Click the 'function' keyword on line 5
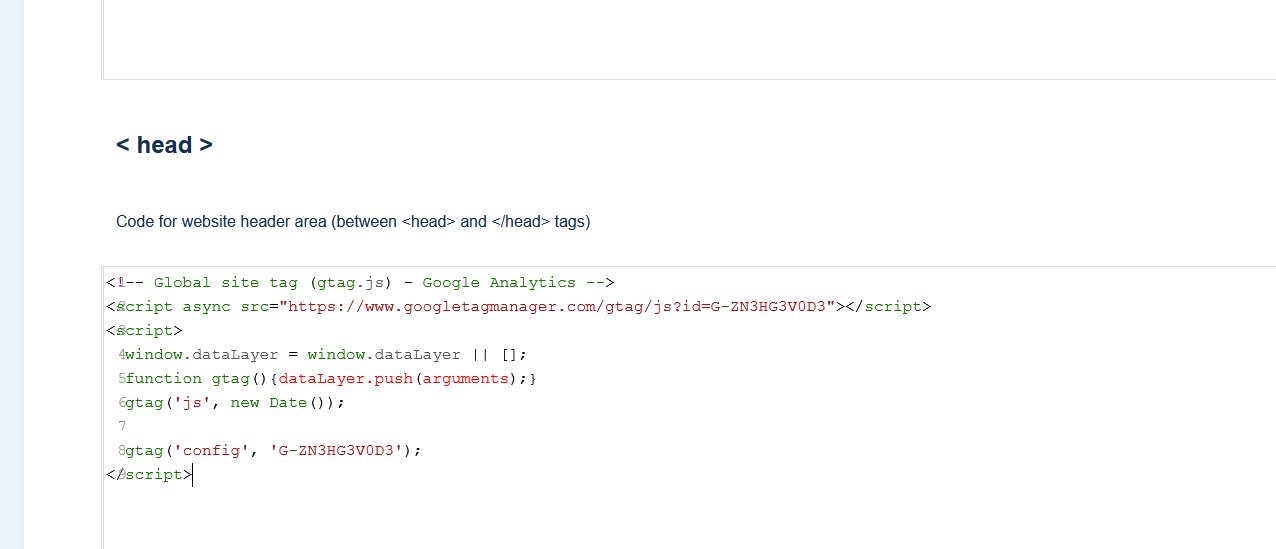 163,379
